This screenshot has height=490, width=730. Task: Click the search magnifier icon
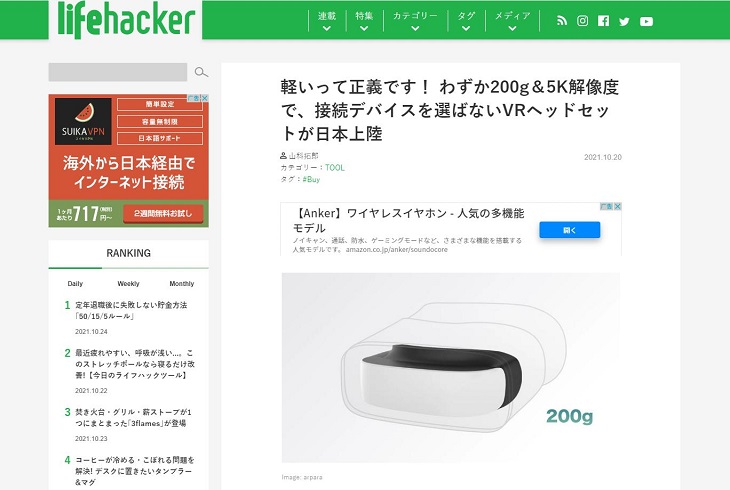201,72
